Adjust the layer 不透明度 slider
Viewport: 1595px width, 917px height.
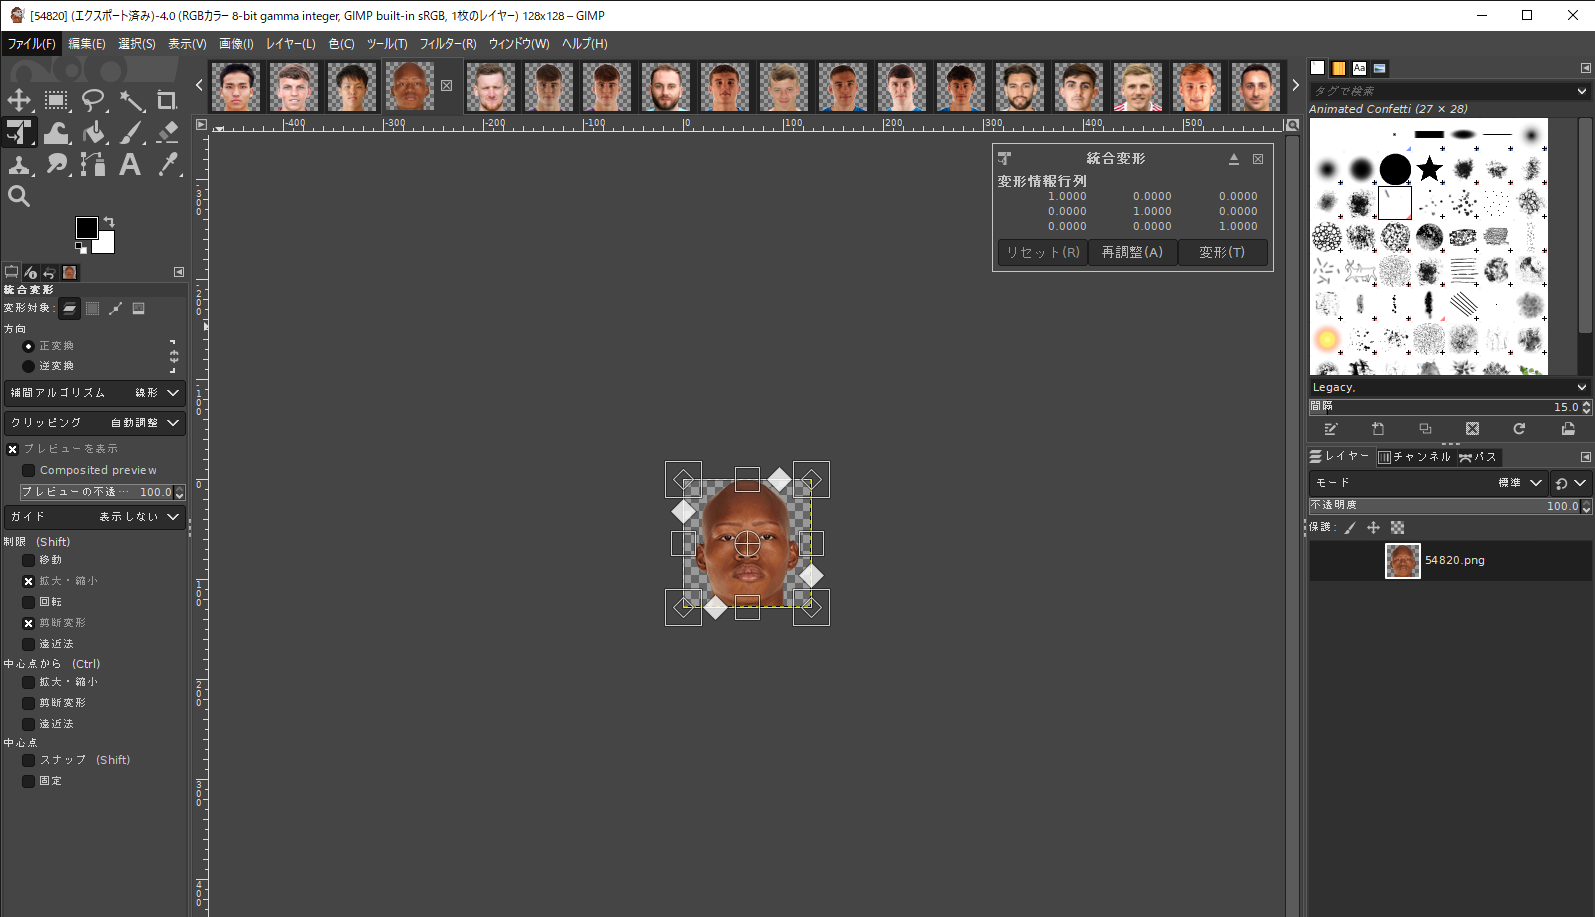click(1450, 506)
